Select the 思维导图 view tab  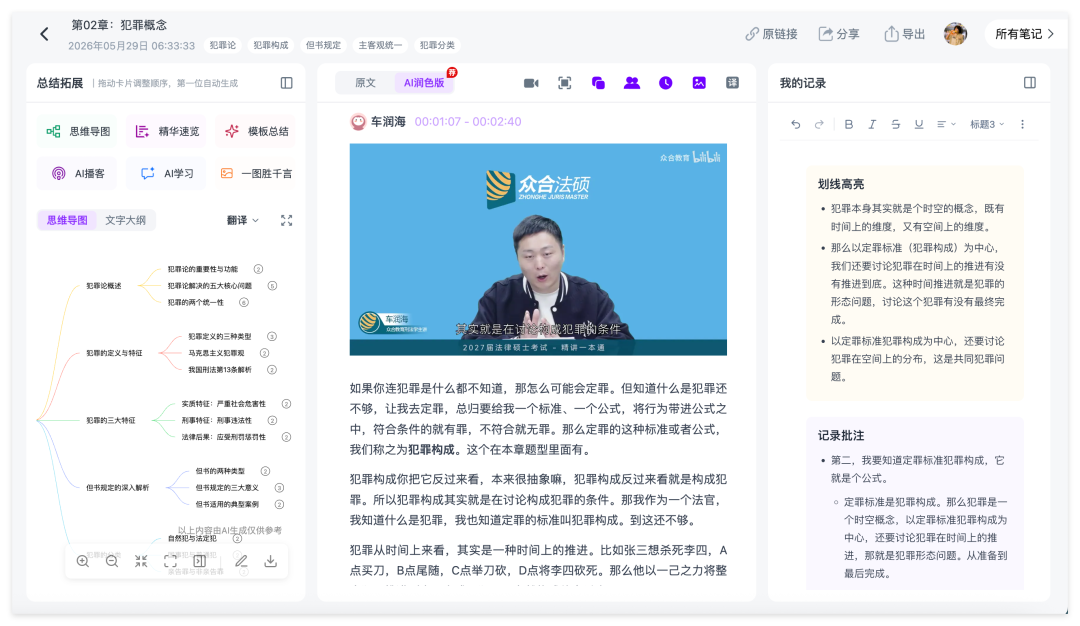(x=67, y=220)
